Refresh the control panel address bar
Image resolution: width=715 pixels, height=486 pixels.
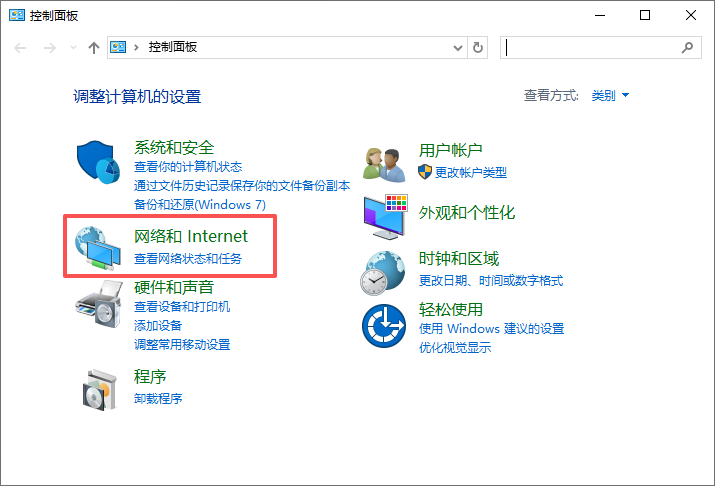[477, 47]
